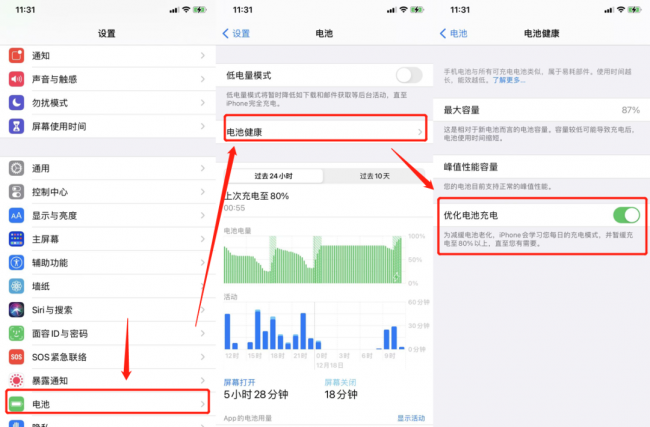Toggle the Low Power Mode (低电量模式) switch
Image resolution: width=650 pixels, height=427 pixels.
pos(409,75)
